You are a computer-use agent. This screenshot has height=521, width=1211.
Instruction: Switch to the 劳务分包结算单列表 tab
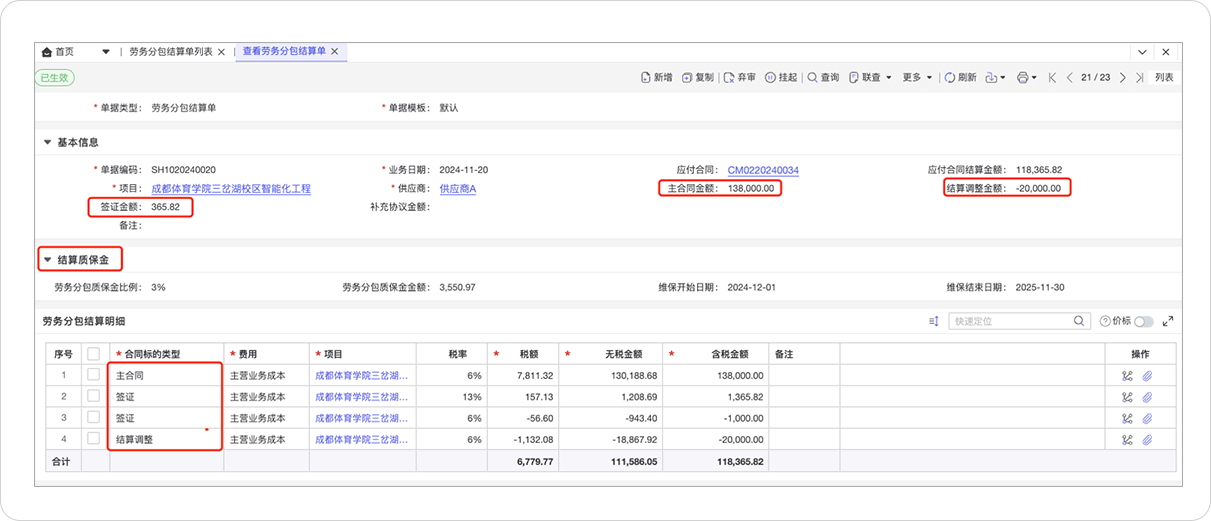171,51
